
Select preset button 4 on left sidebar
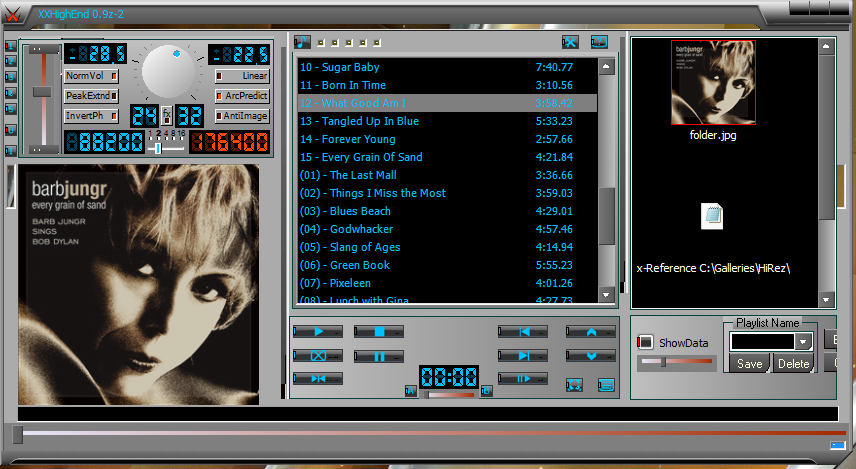click(10, 93)
